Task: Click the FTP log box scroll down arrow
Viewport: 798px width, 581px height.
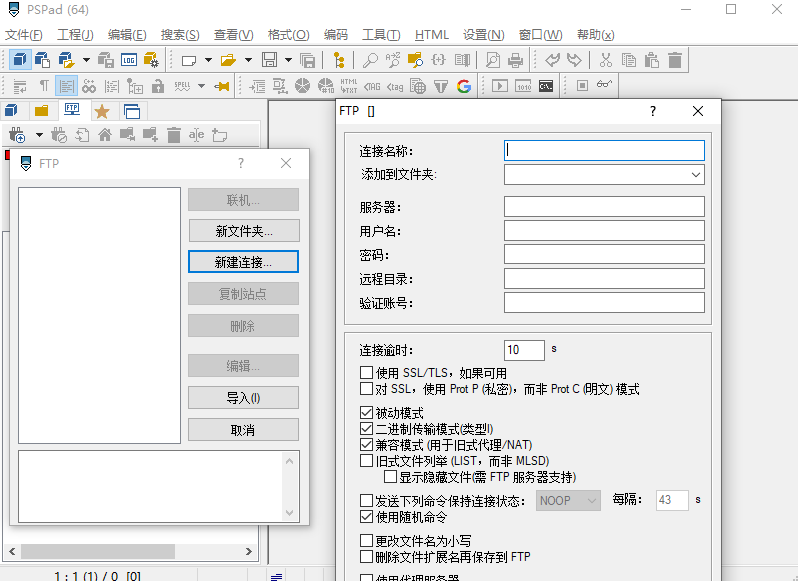Action: tap(290, 513)
